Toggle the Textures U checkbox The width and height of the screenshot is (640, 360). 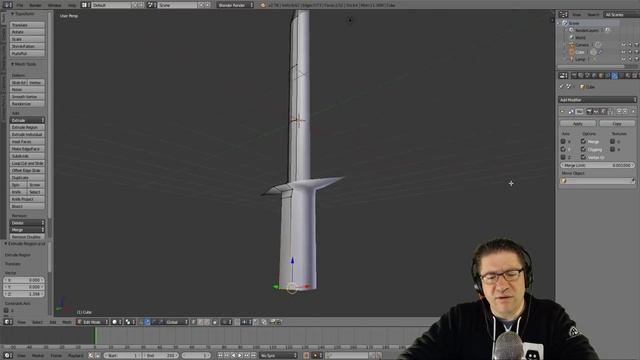pyautogui.click(x=612, y=141)
